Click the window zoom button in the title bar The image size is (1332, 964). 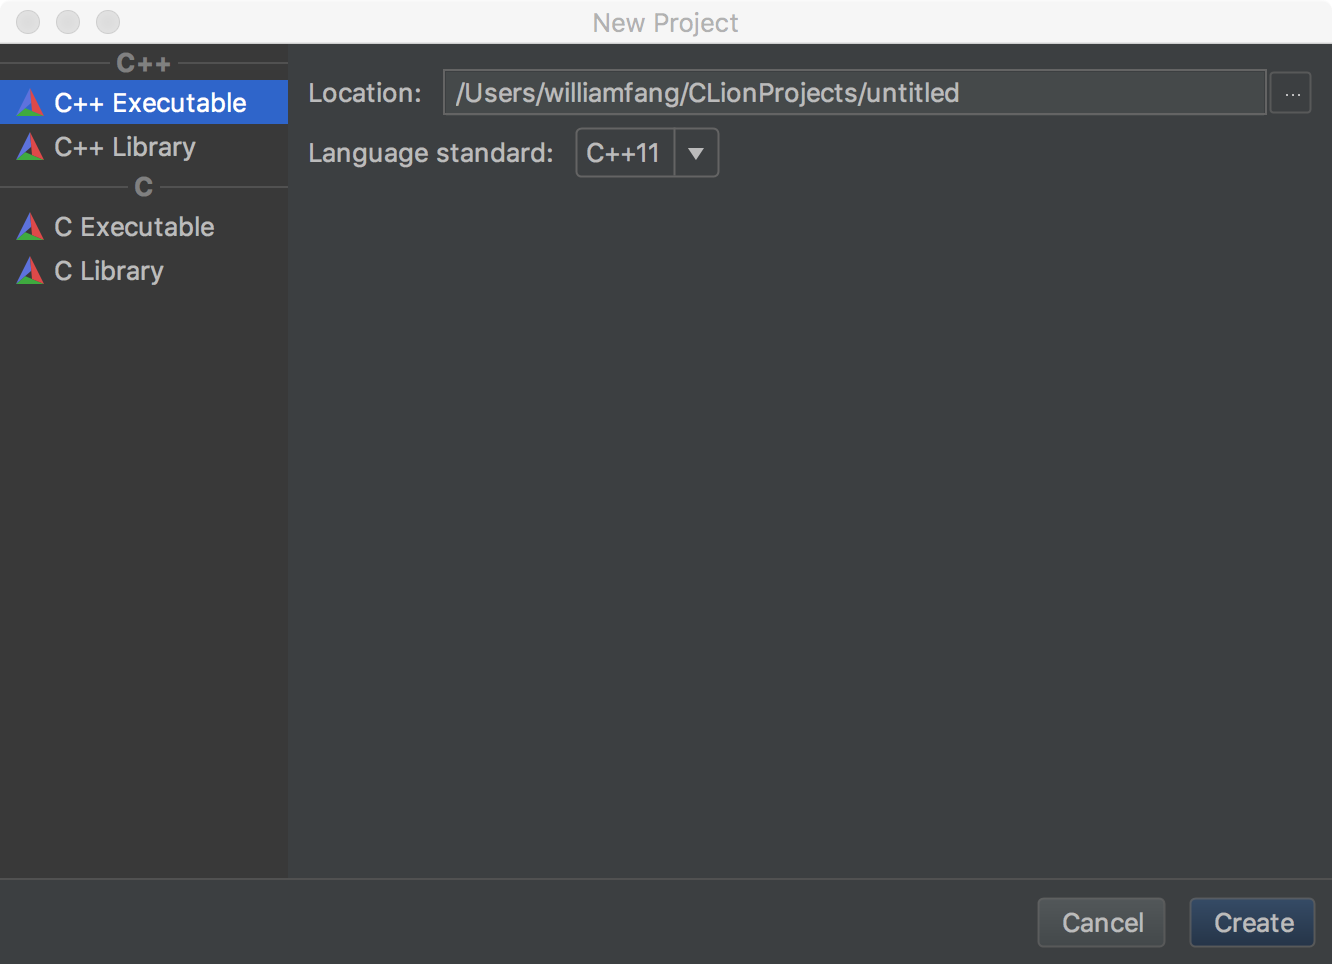click(108, 21)
